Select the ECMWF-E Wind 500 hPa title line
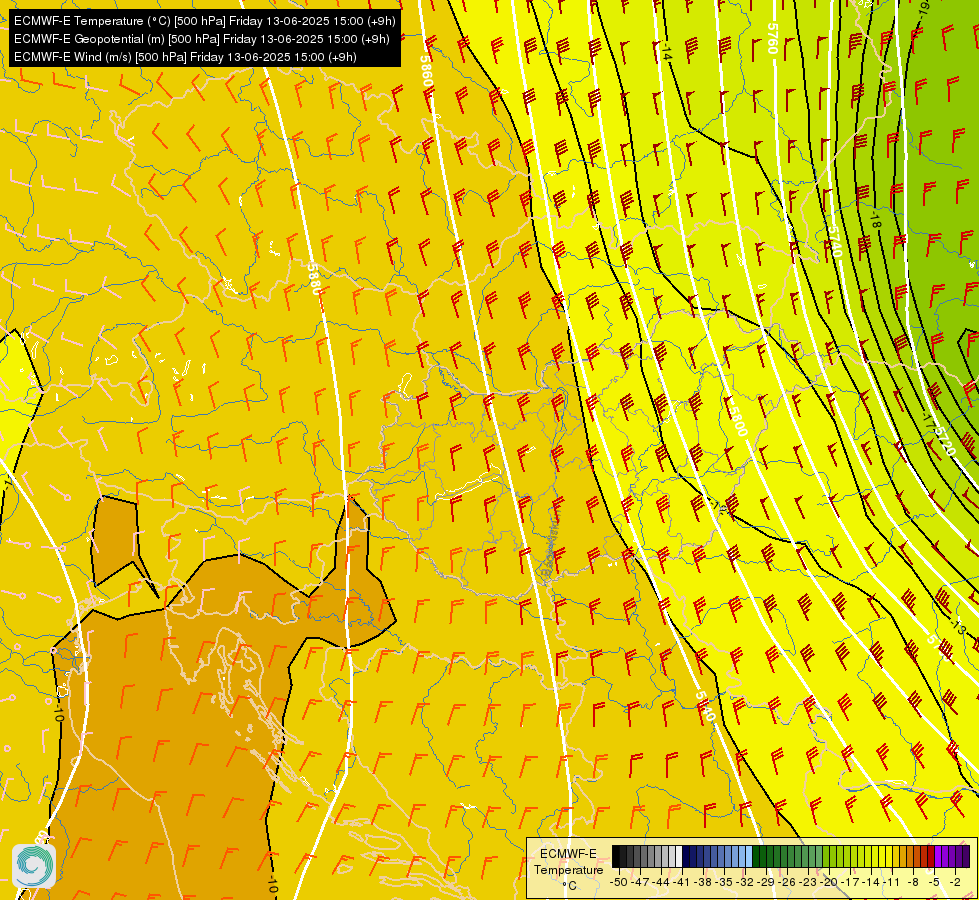979x900 pixels. point(185,57)
